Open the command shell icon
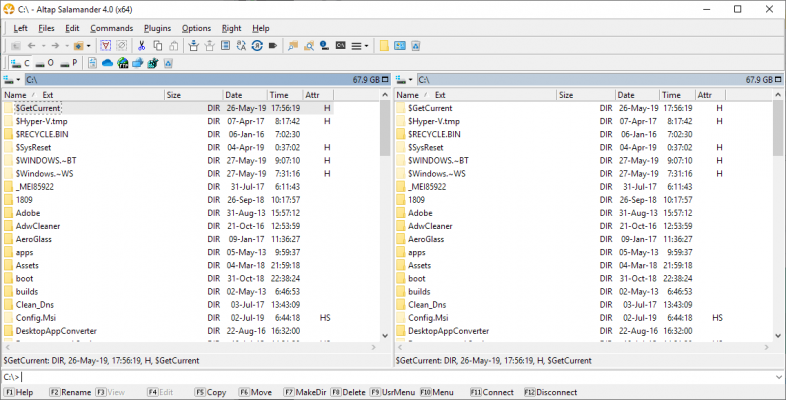Image resolution: width=786 pixels, height=400 pixels. click(340, 46)
